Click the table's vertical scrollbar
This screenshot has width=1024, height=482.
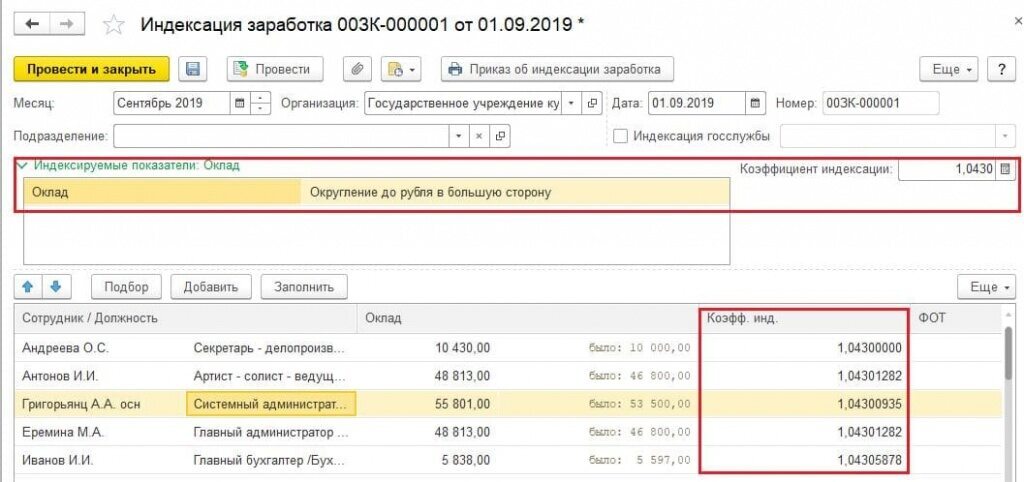click(x=1008, y=355)
